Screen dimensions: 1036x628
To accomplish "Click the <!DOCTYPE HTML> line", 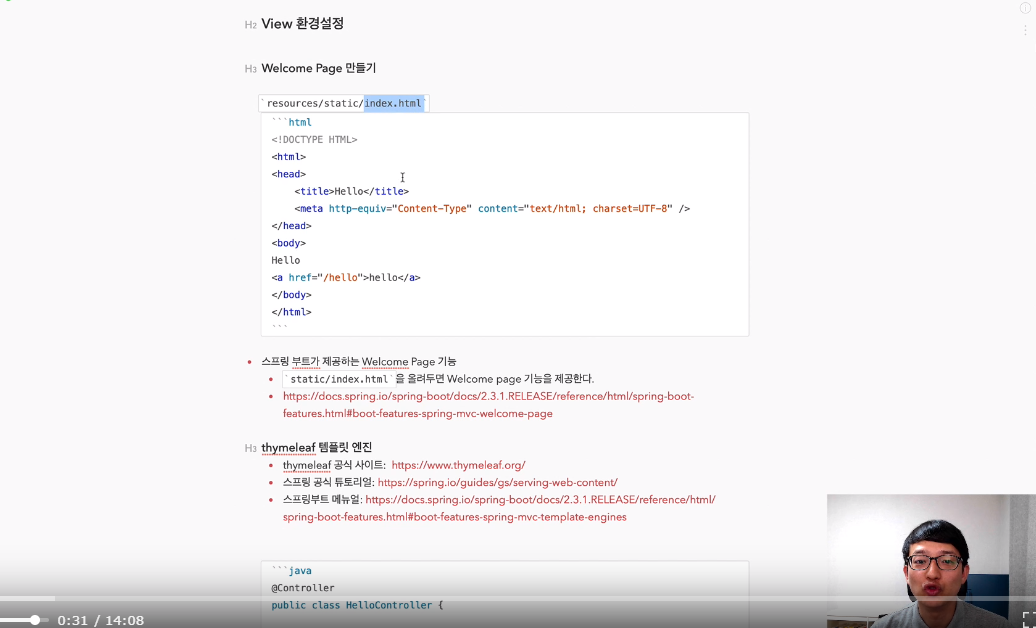I will (314, 139).
